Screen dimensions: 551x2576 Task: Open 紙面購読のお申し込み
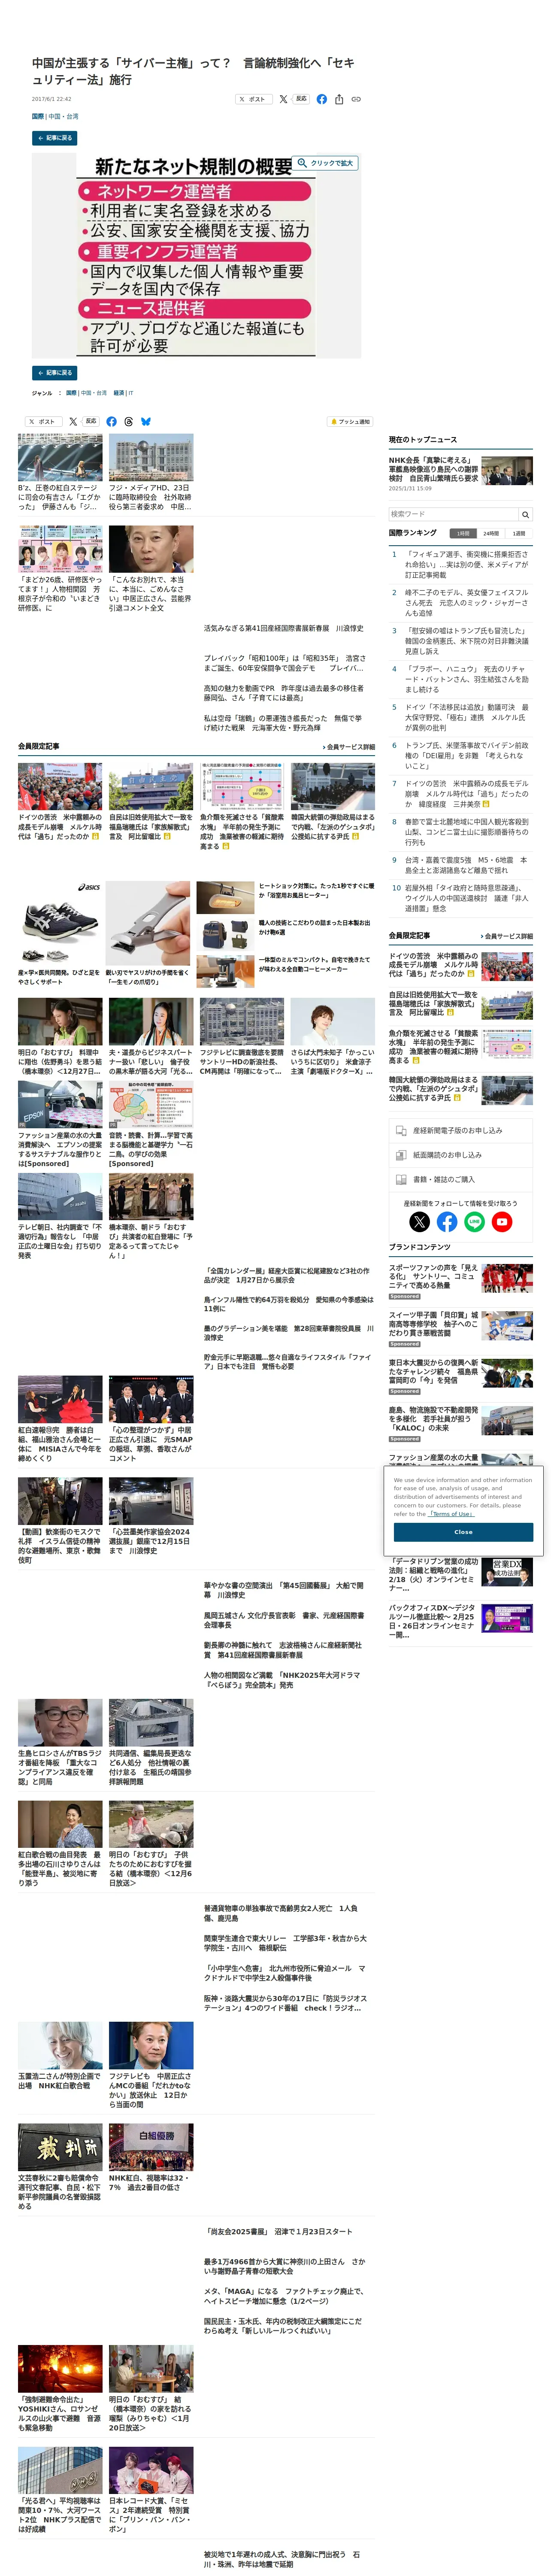tap(460, 1155)
